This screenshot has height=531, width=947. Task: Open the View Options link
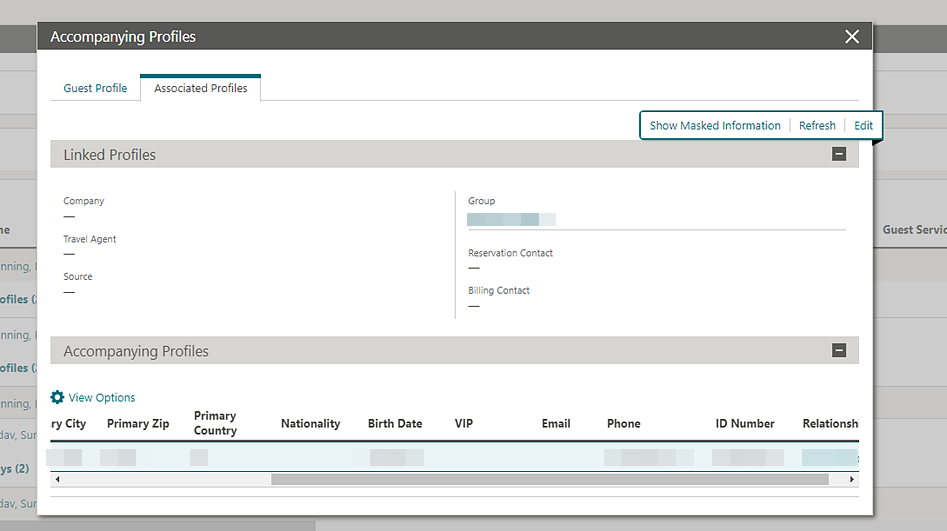click(x=101, y=397)
